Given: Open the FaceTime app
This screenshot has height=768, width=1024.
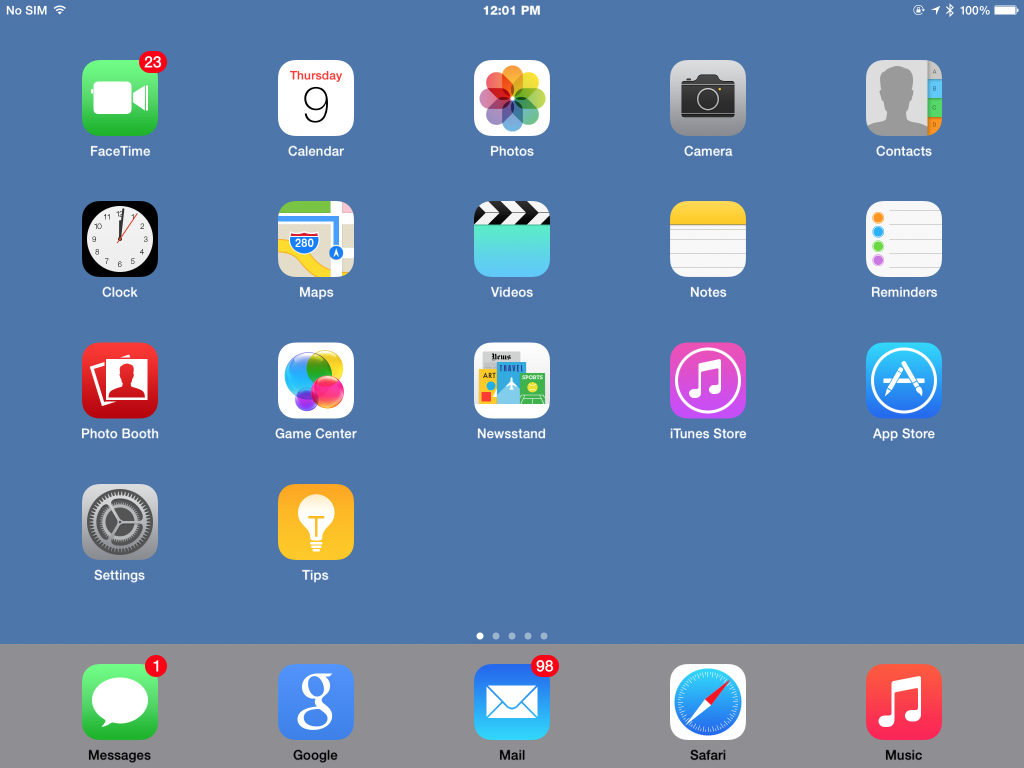Looking at the screenshot, I should [x=120, y=98].
